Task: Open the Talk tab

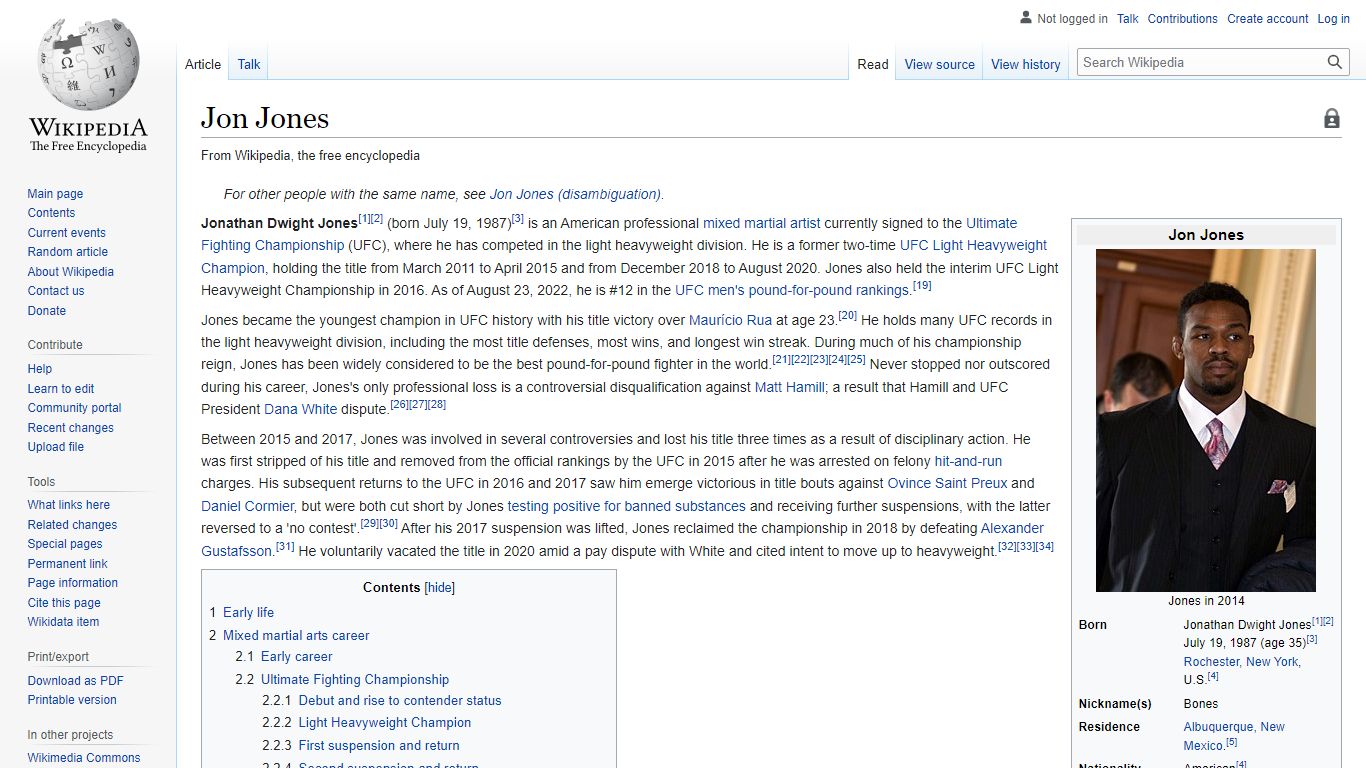Action: [x=249, y=64]
